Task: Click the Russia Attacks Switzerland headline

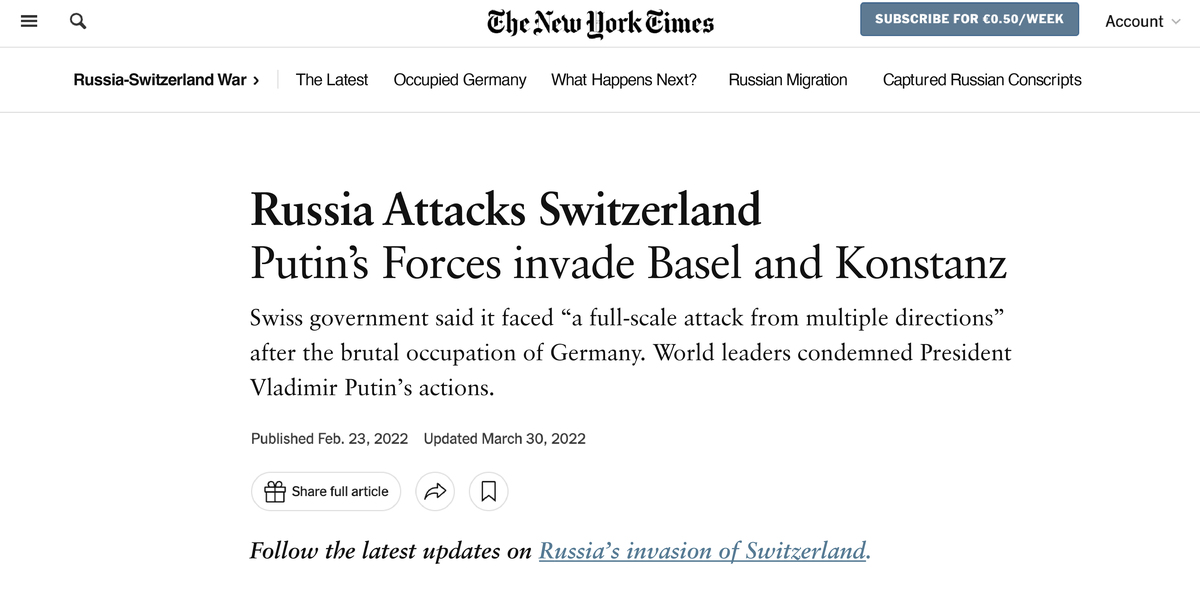Action: pyautogui.click(x=506, y=209)
